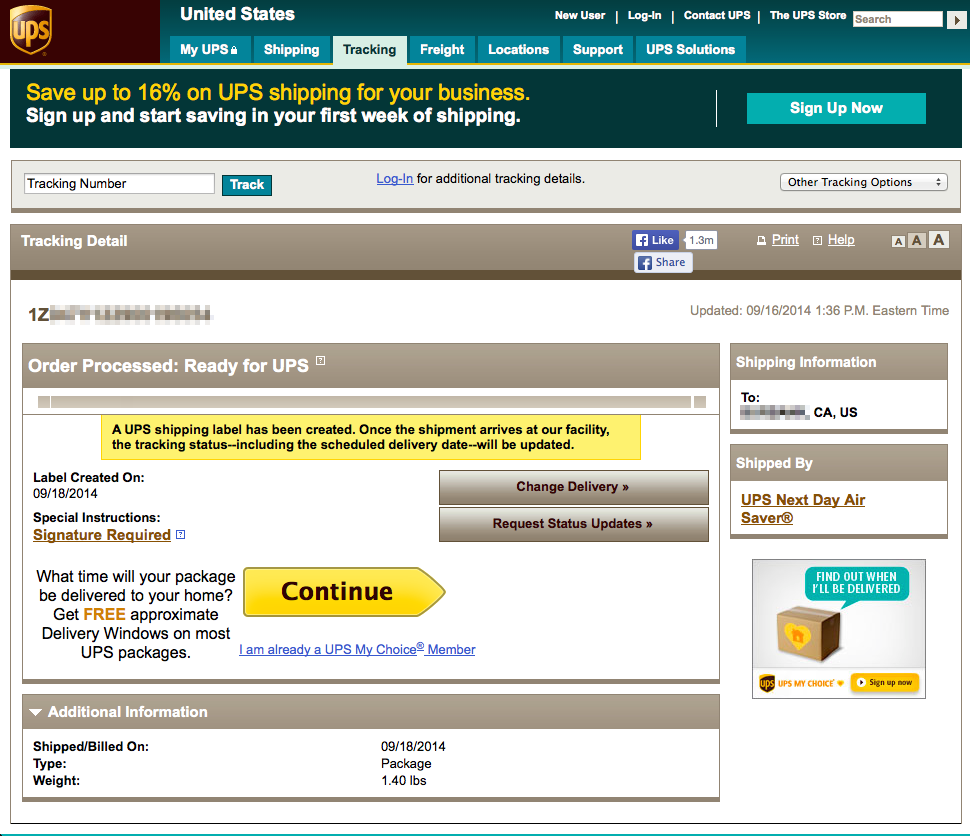This screenshot has height=836, width=970.
Task: Collapse the Additional Information section
Action: tap(35, 712)
